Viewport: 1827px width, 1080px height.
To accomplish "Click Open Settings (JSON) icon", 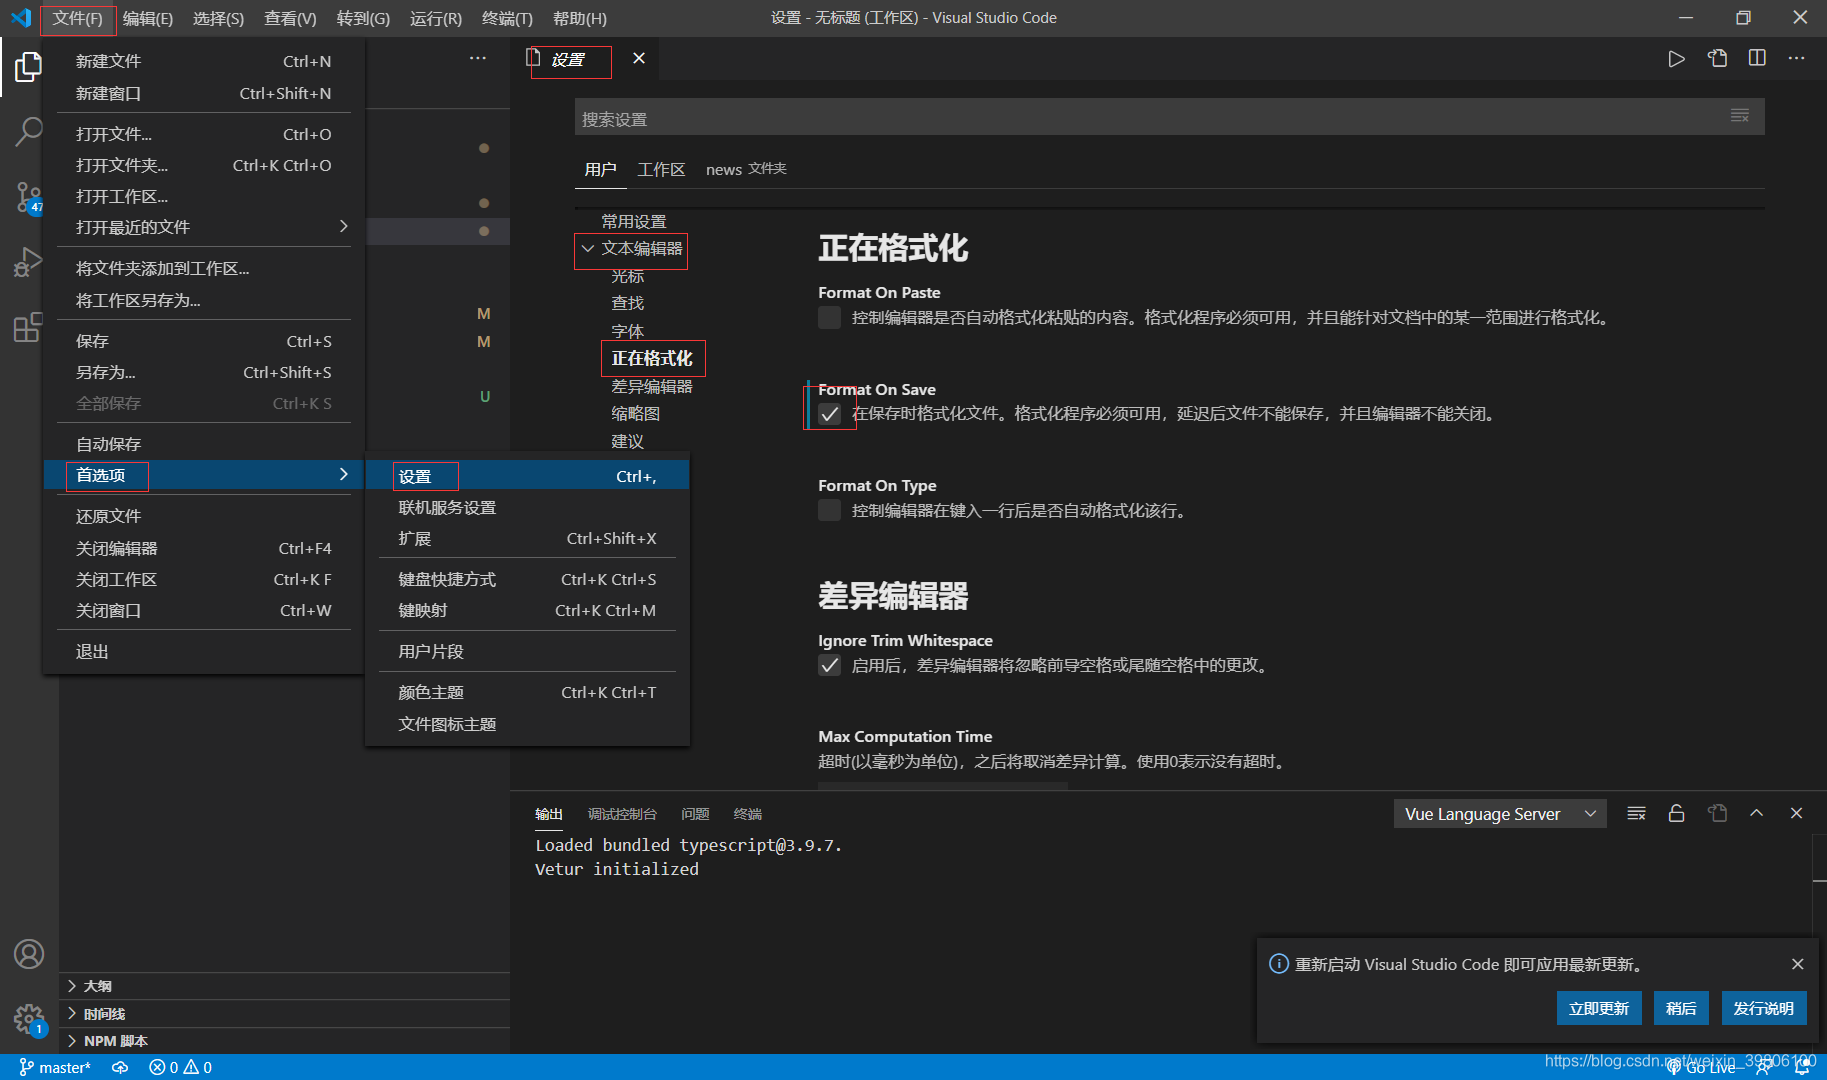I will [x=1717, y=59].
